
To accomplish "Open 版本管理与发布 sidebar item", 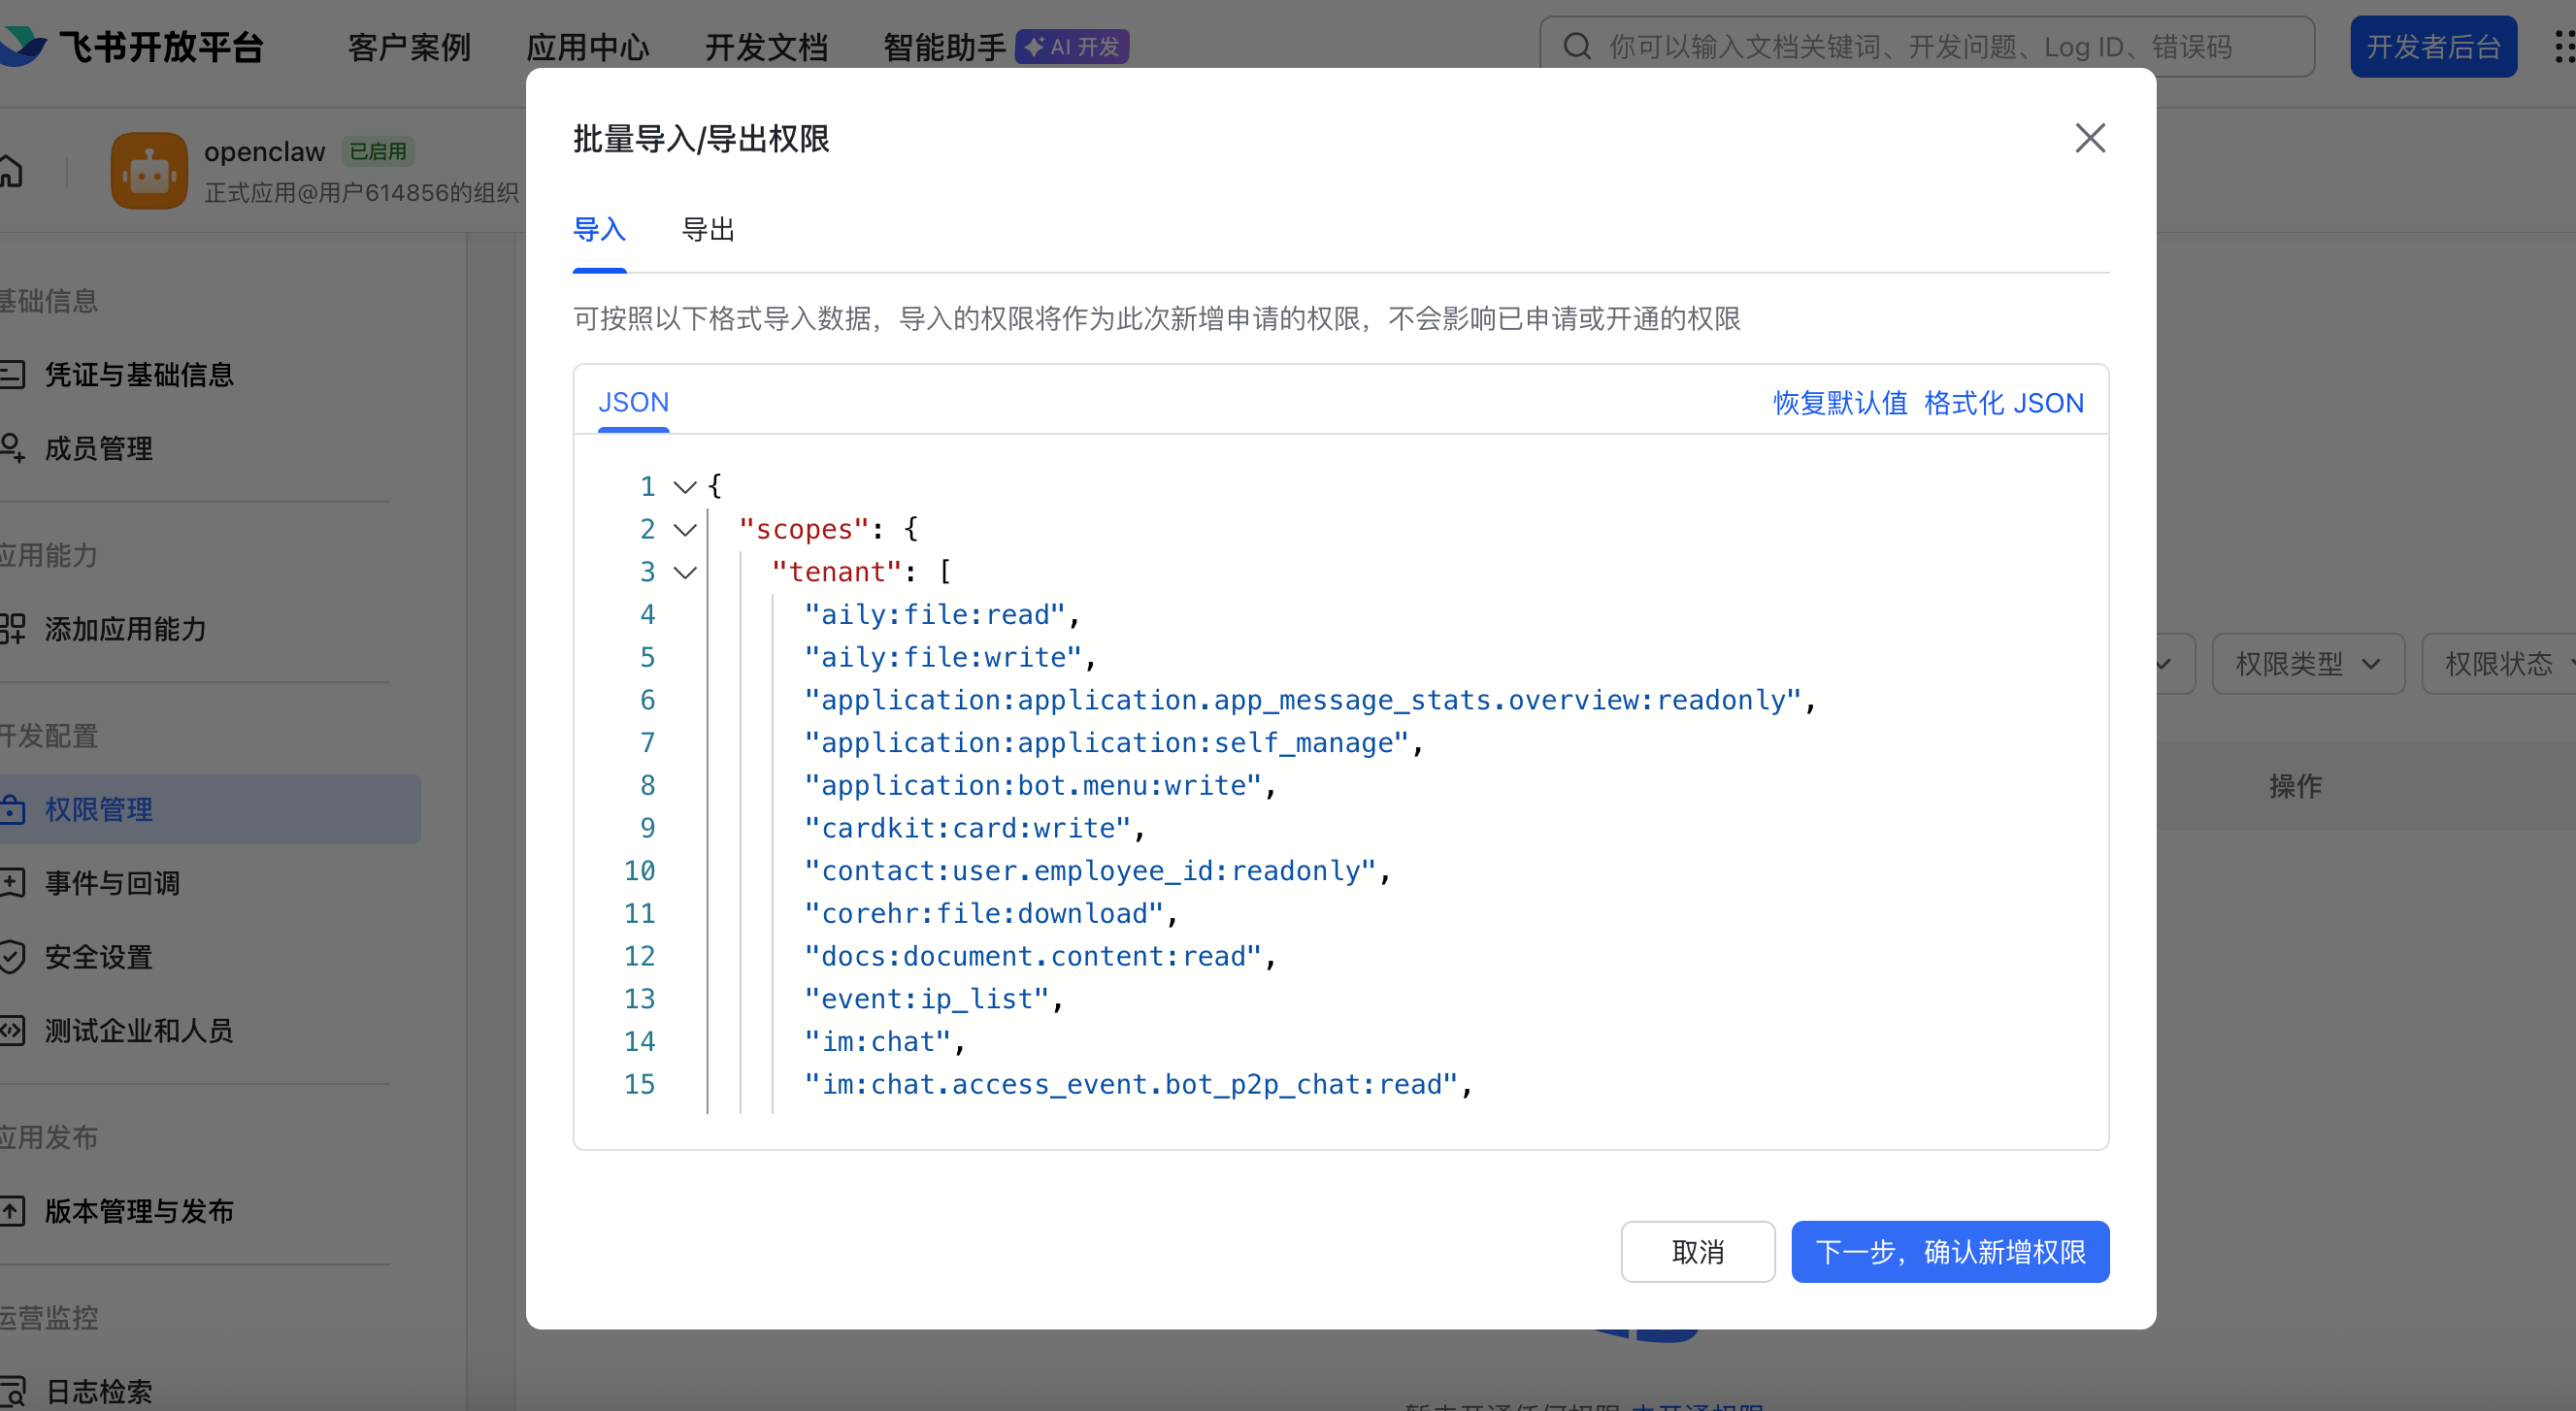I will click(x=139, y=1211).
